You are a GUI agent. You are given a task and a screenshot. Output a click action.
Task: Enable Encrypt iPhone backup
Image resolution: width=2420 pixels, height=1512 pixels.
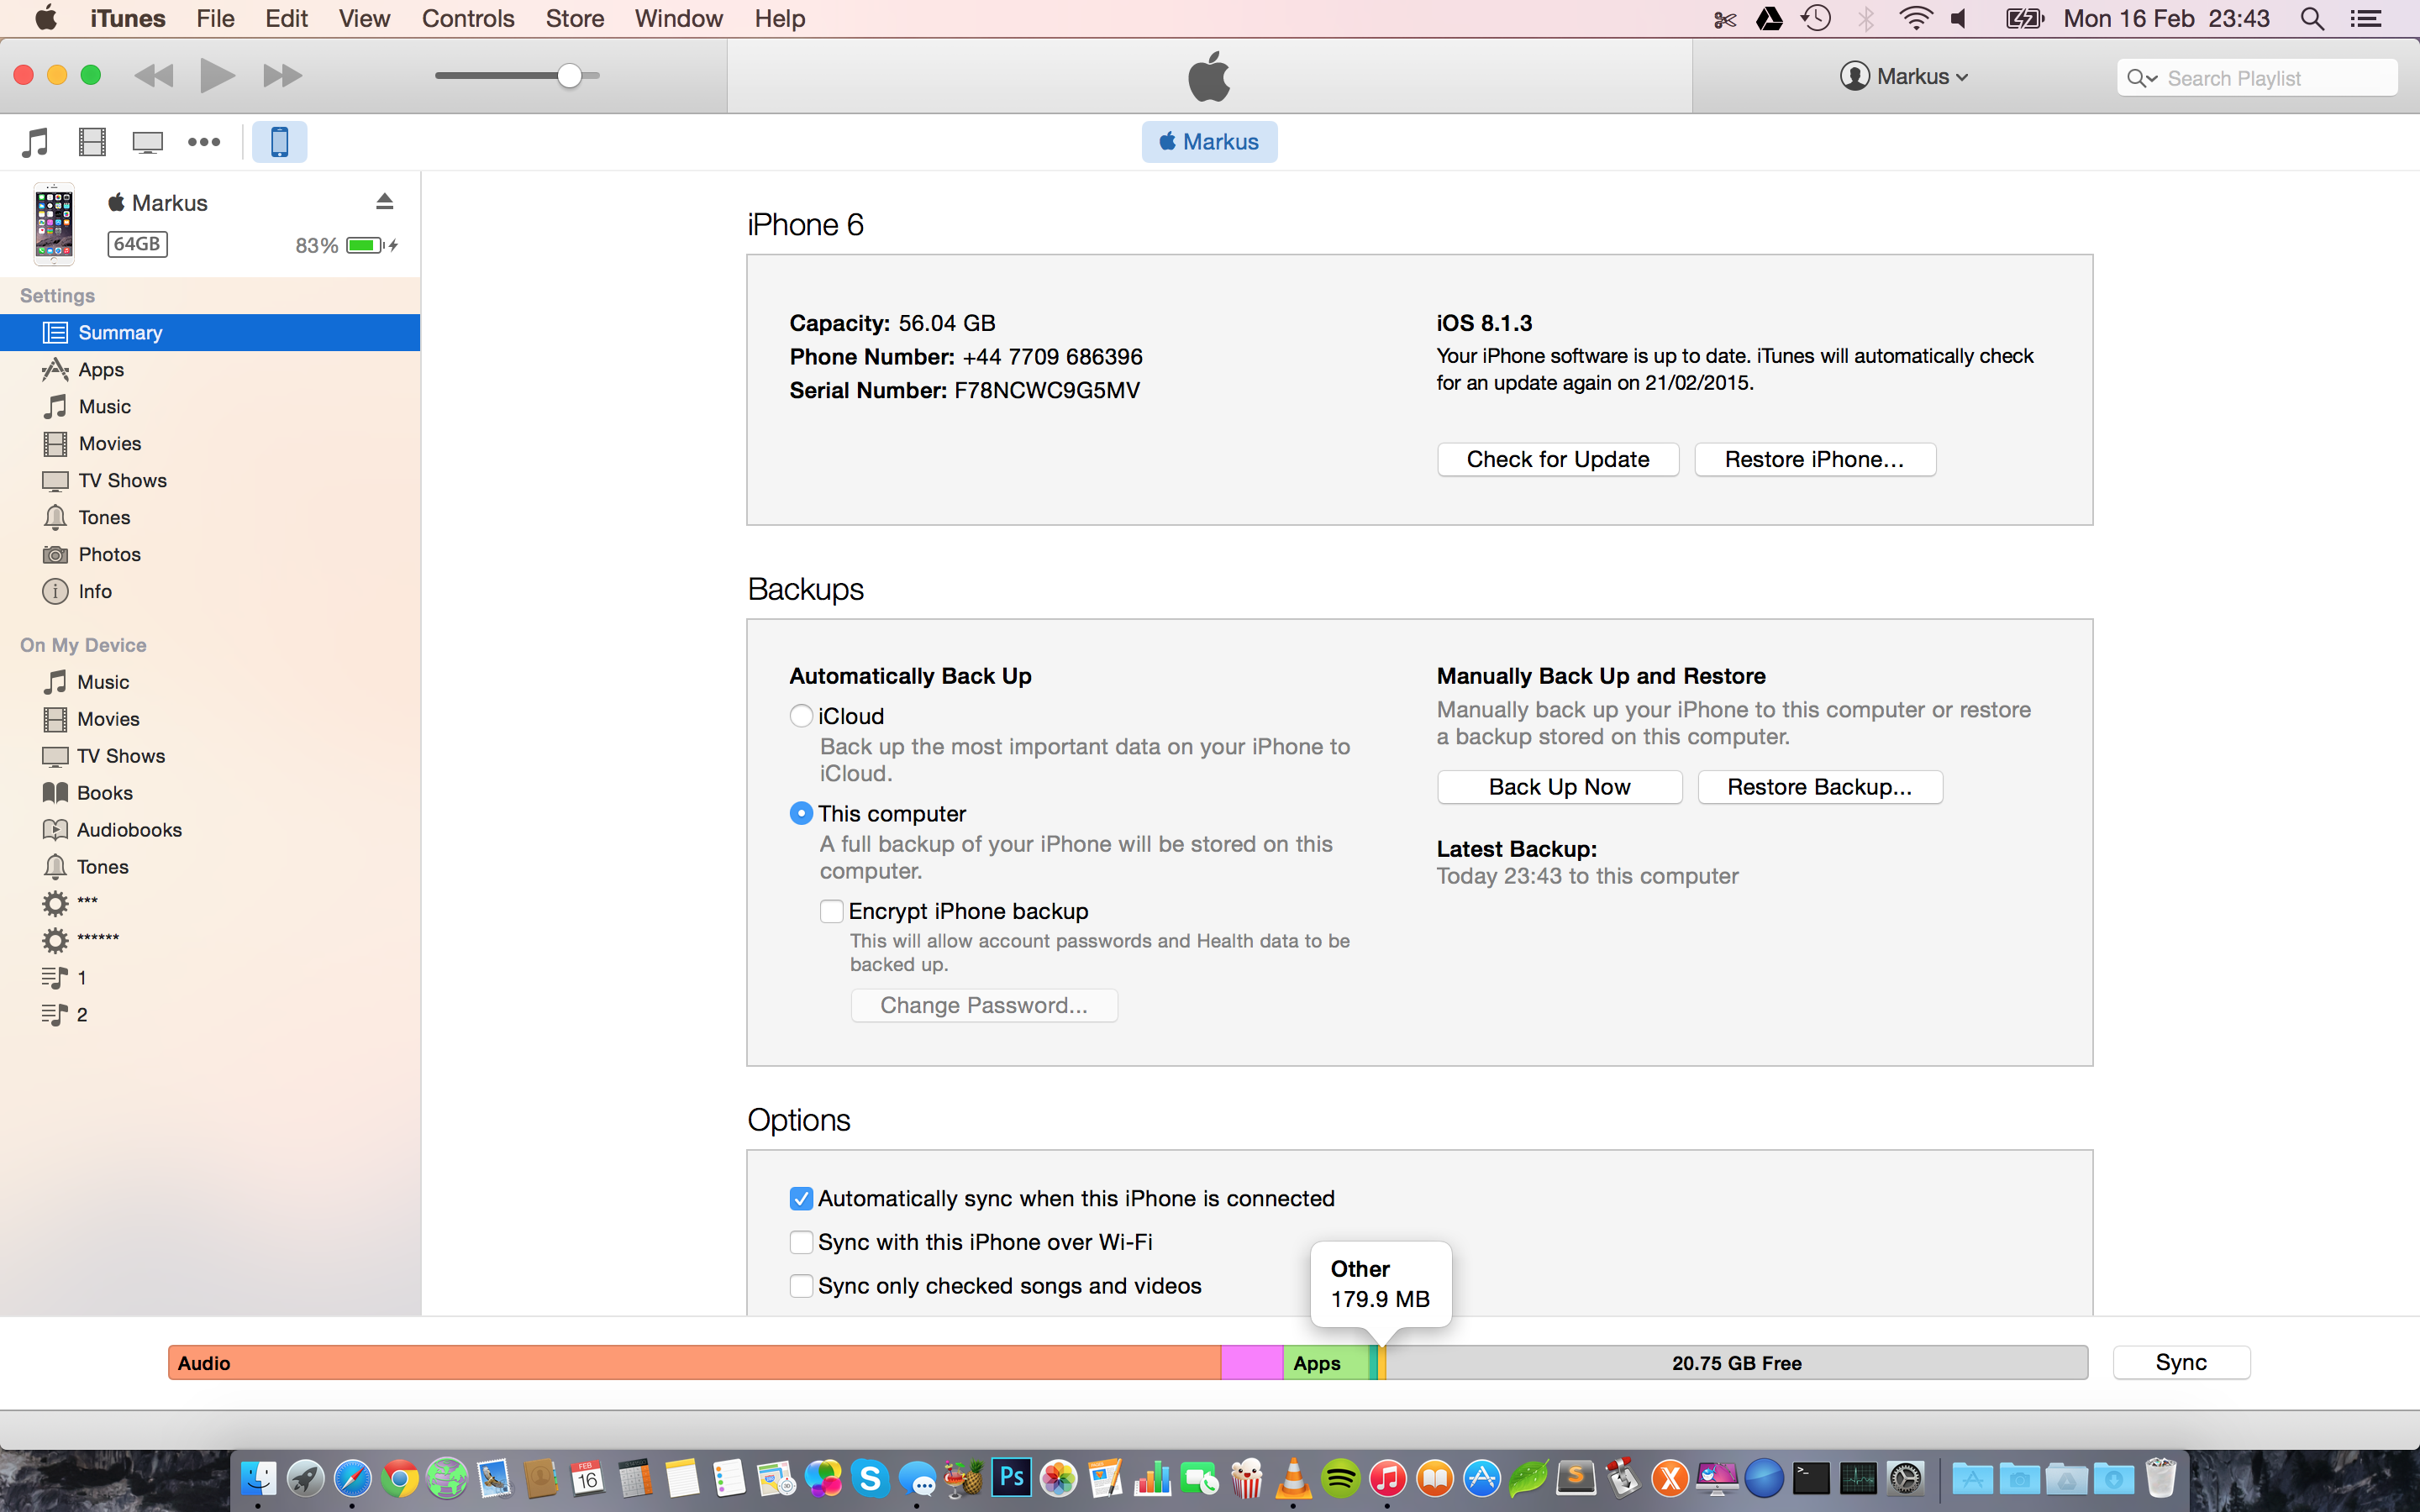point(831,911)
